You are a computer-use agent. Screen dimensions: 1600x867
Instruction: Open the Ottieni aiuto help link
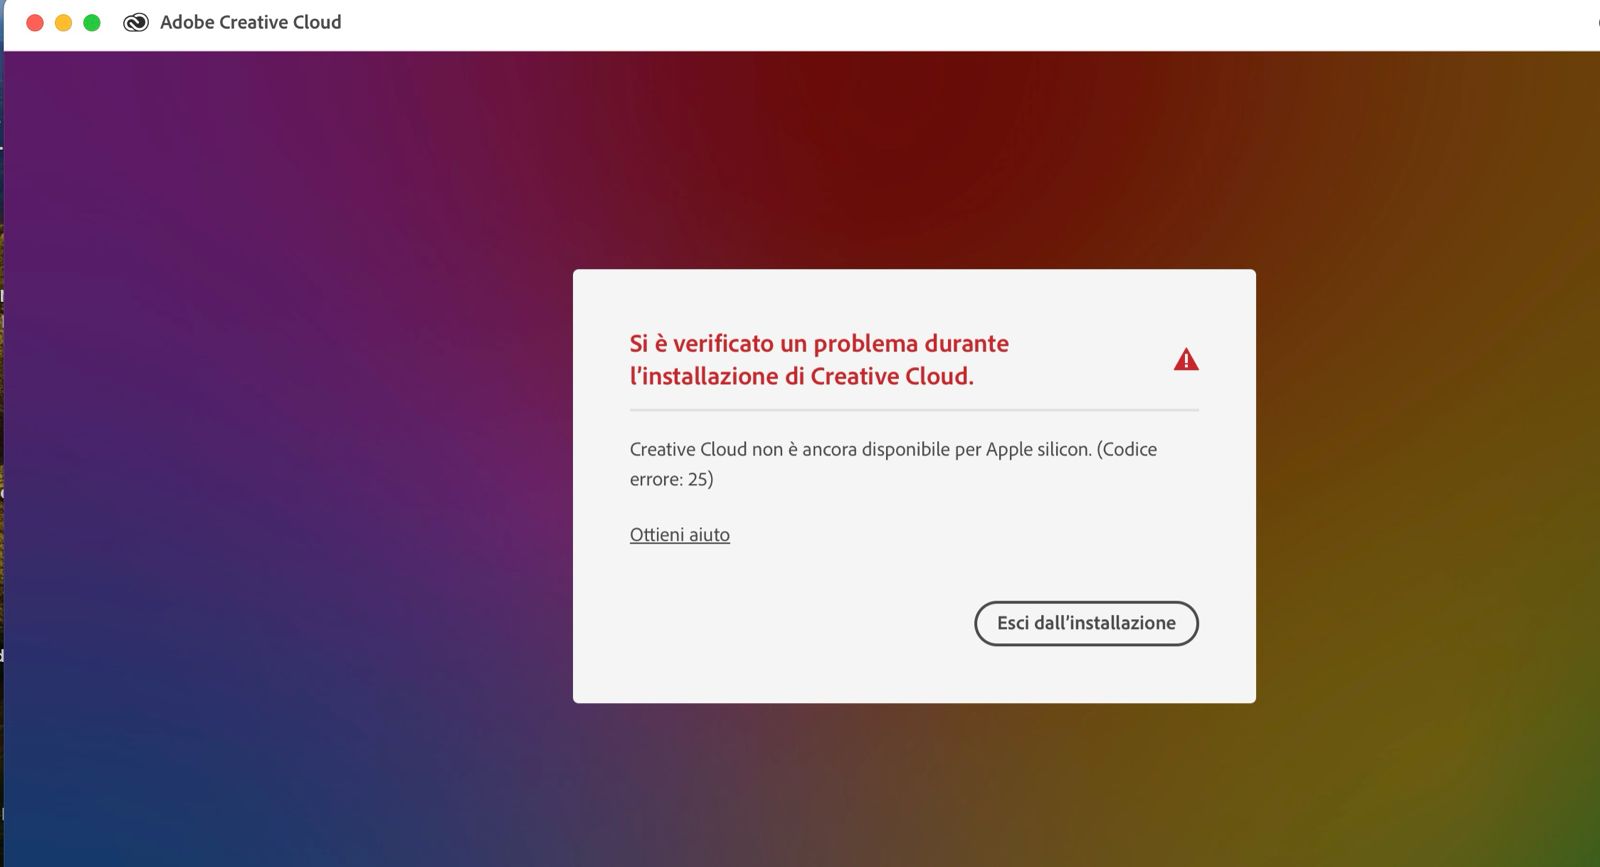tap(680, 535)
